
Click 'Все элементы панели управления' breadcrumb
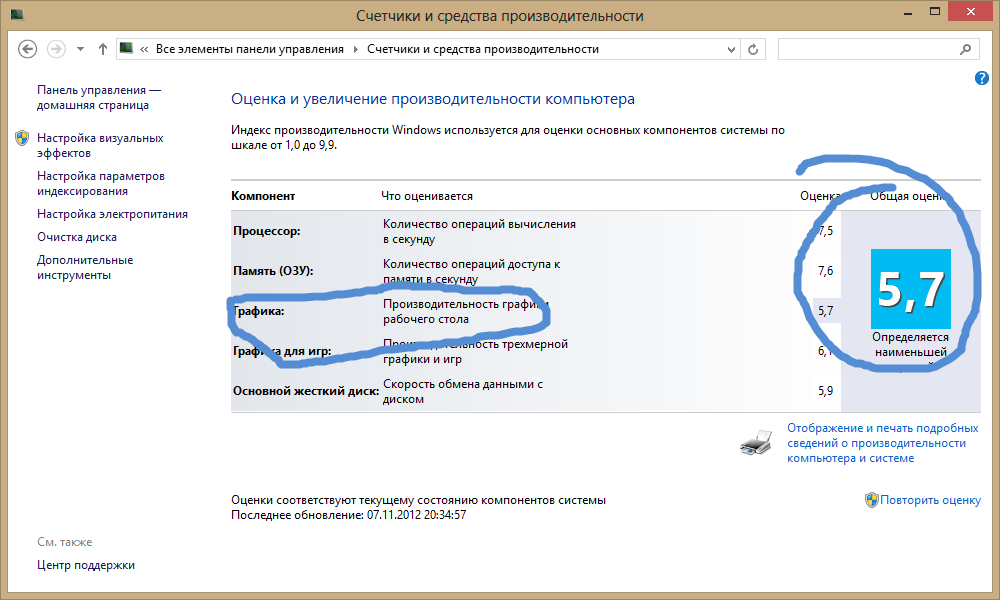[249, 49]
